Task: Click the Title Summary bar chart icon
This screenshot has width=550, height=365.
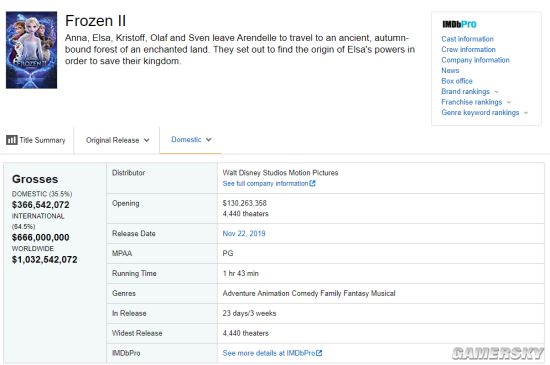Action: click(11, 140)
